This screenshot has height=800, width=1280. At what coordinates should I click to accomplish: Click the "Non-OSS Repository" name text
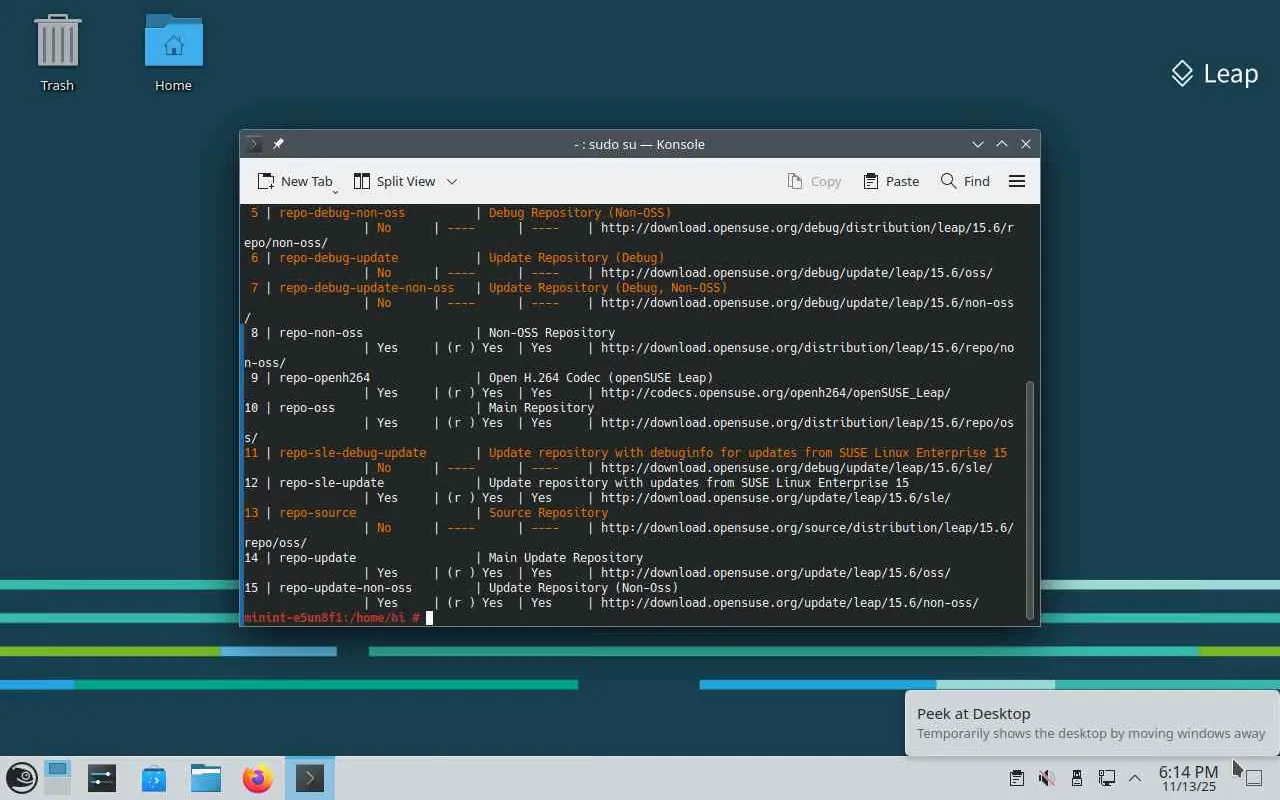(x=552, y=333)
